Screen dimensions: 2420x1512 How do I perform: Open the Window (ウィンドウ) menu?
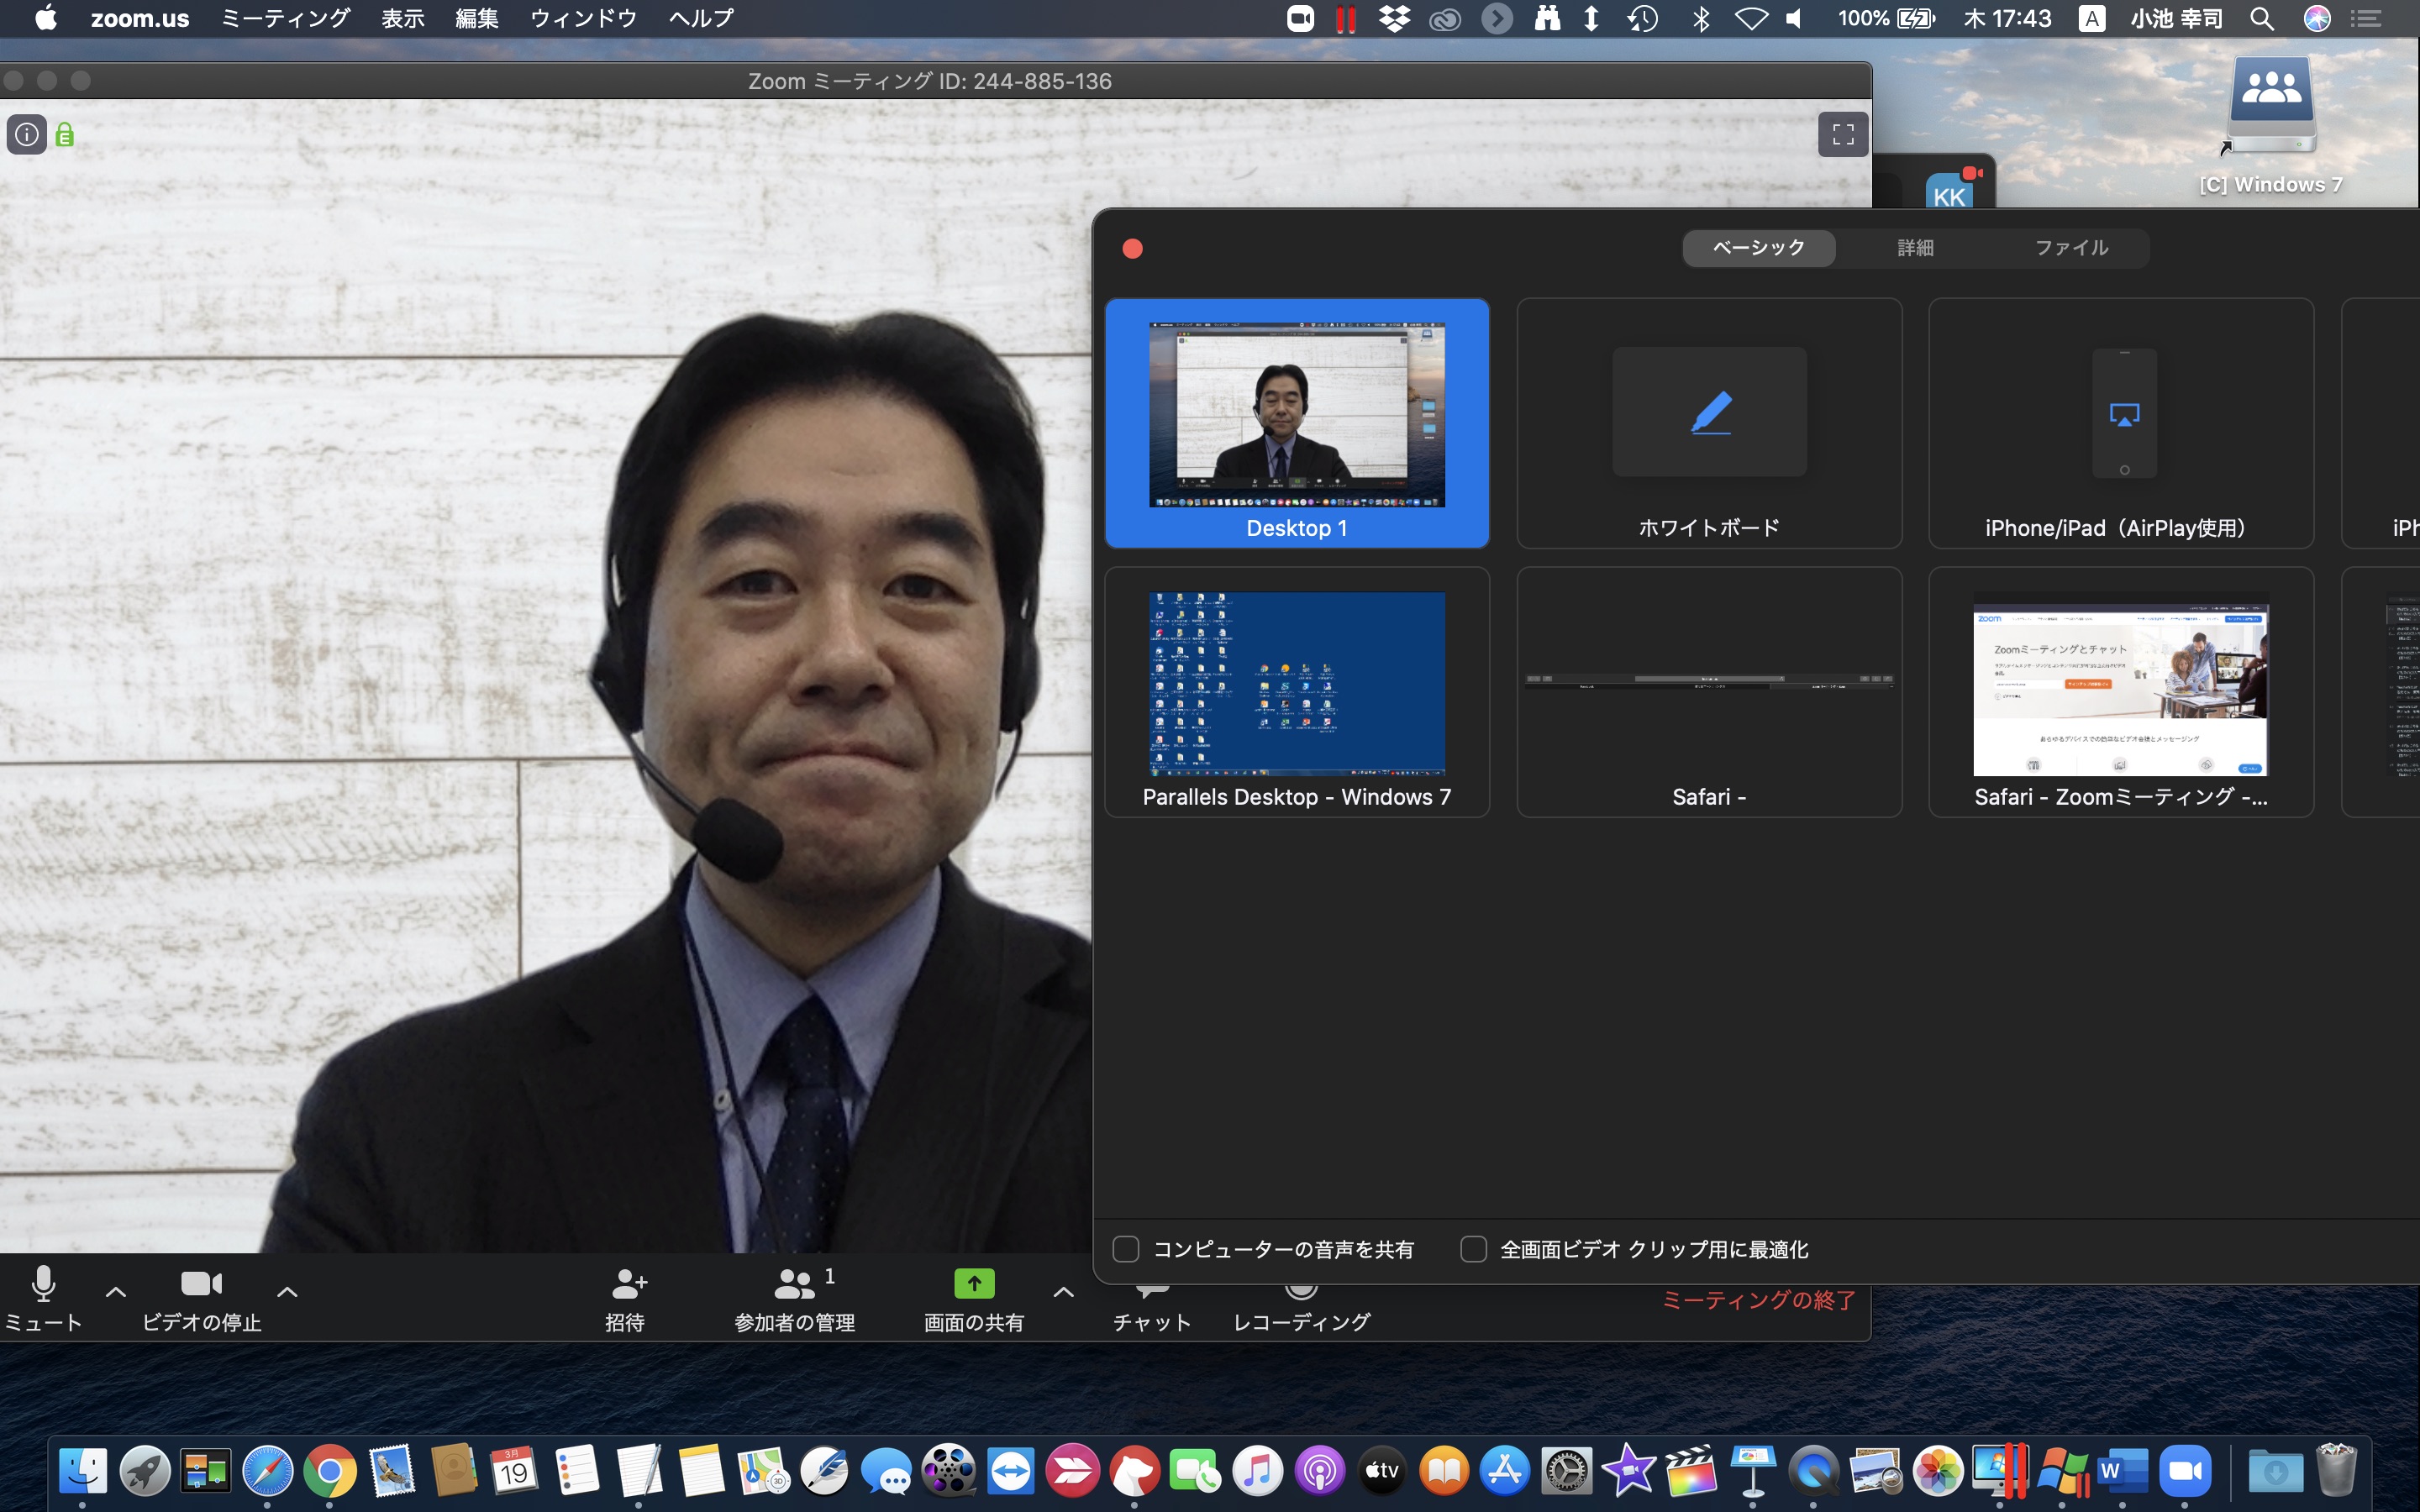[x=583, y=18]
